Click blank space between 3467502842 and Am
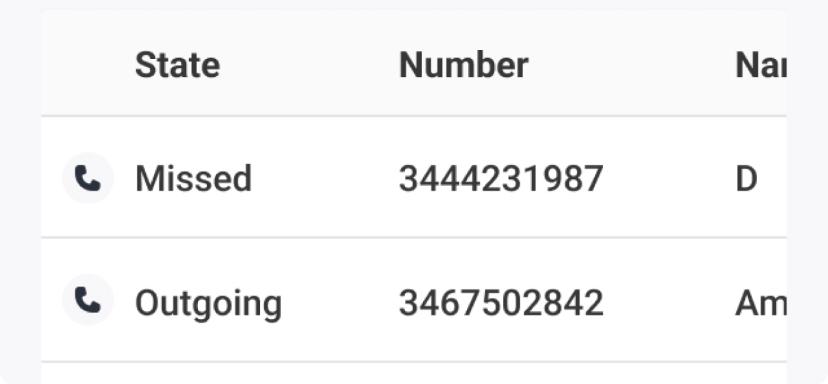 (669, 303)
